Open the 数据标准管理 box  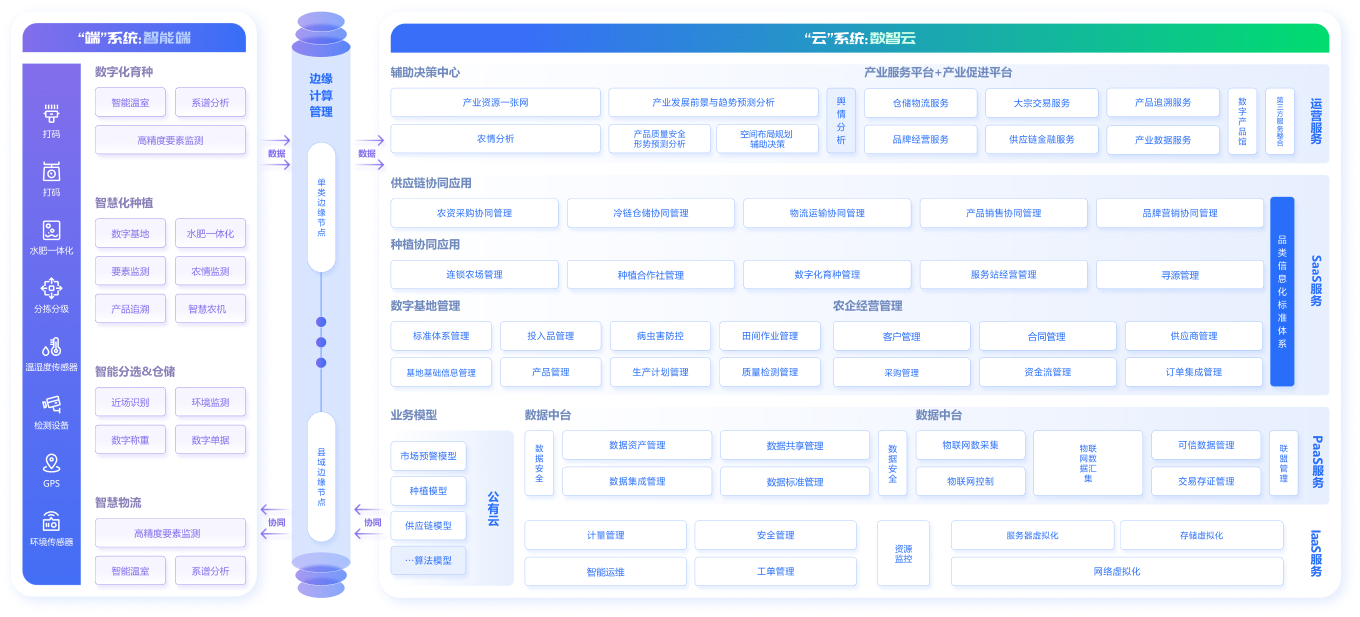pos(795,481)
